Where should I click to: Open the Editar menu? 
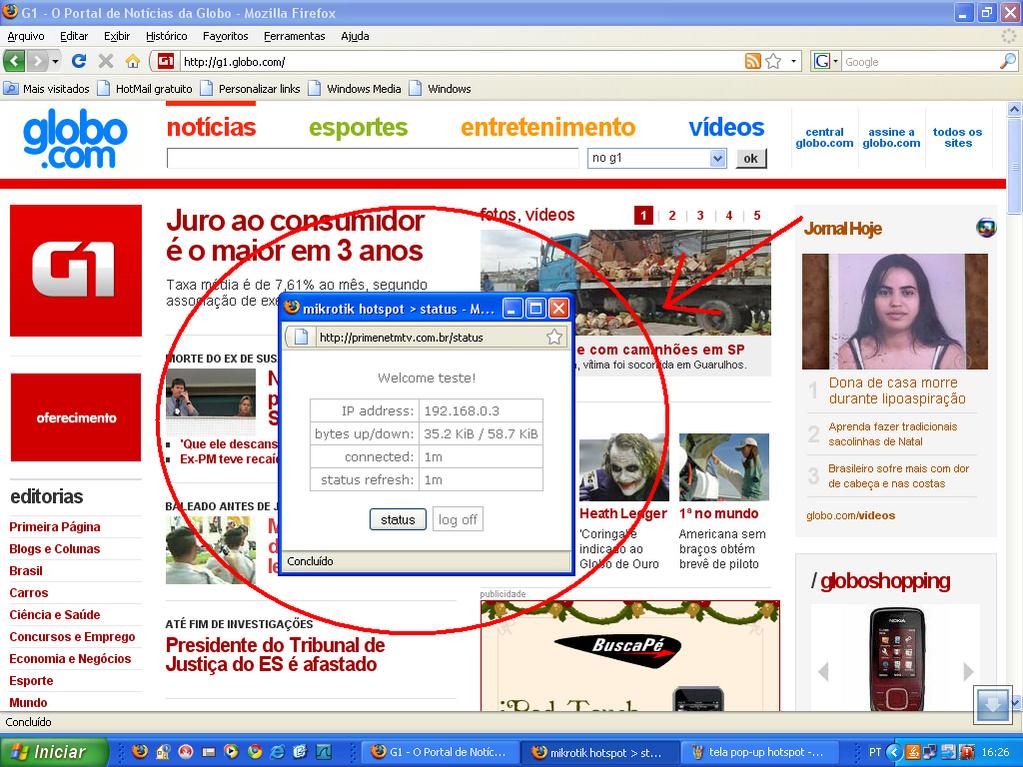74,36
